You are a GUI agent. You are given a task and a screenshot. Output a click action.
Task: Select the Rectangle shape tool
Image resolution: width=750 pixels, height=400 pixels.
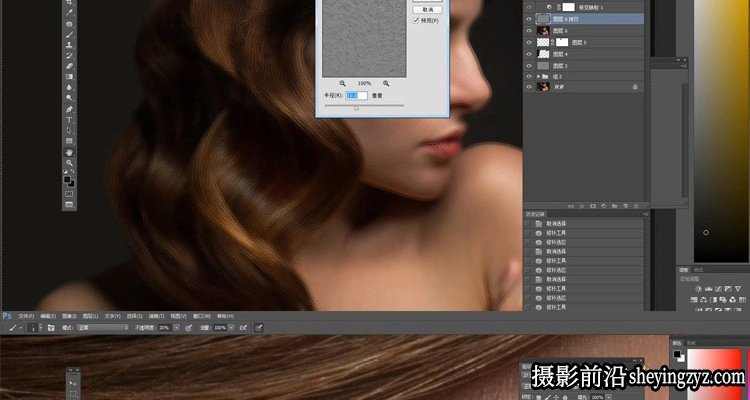pyautogui.click(x=69, y=141)
